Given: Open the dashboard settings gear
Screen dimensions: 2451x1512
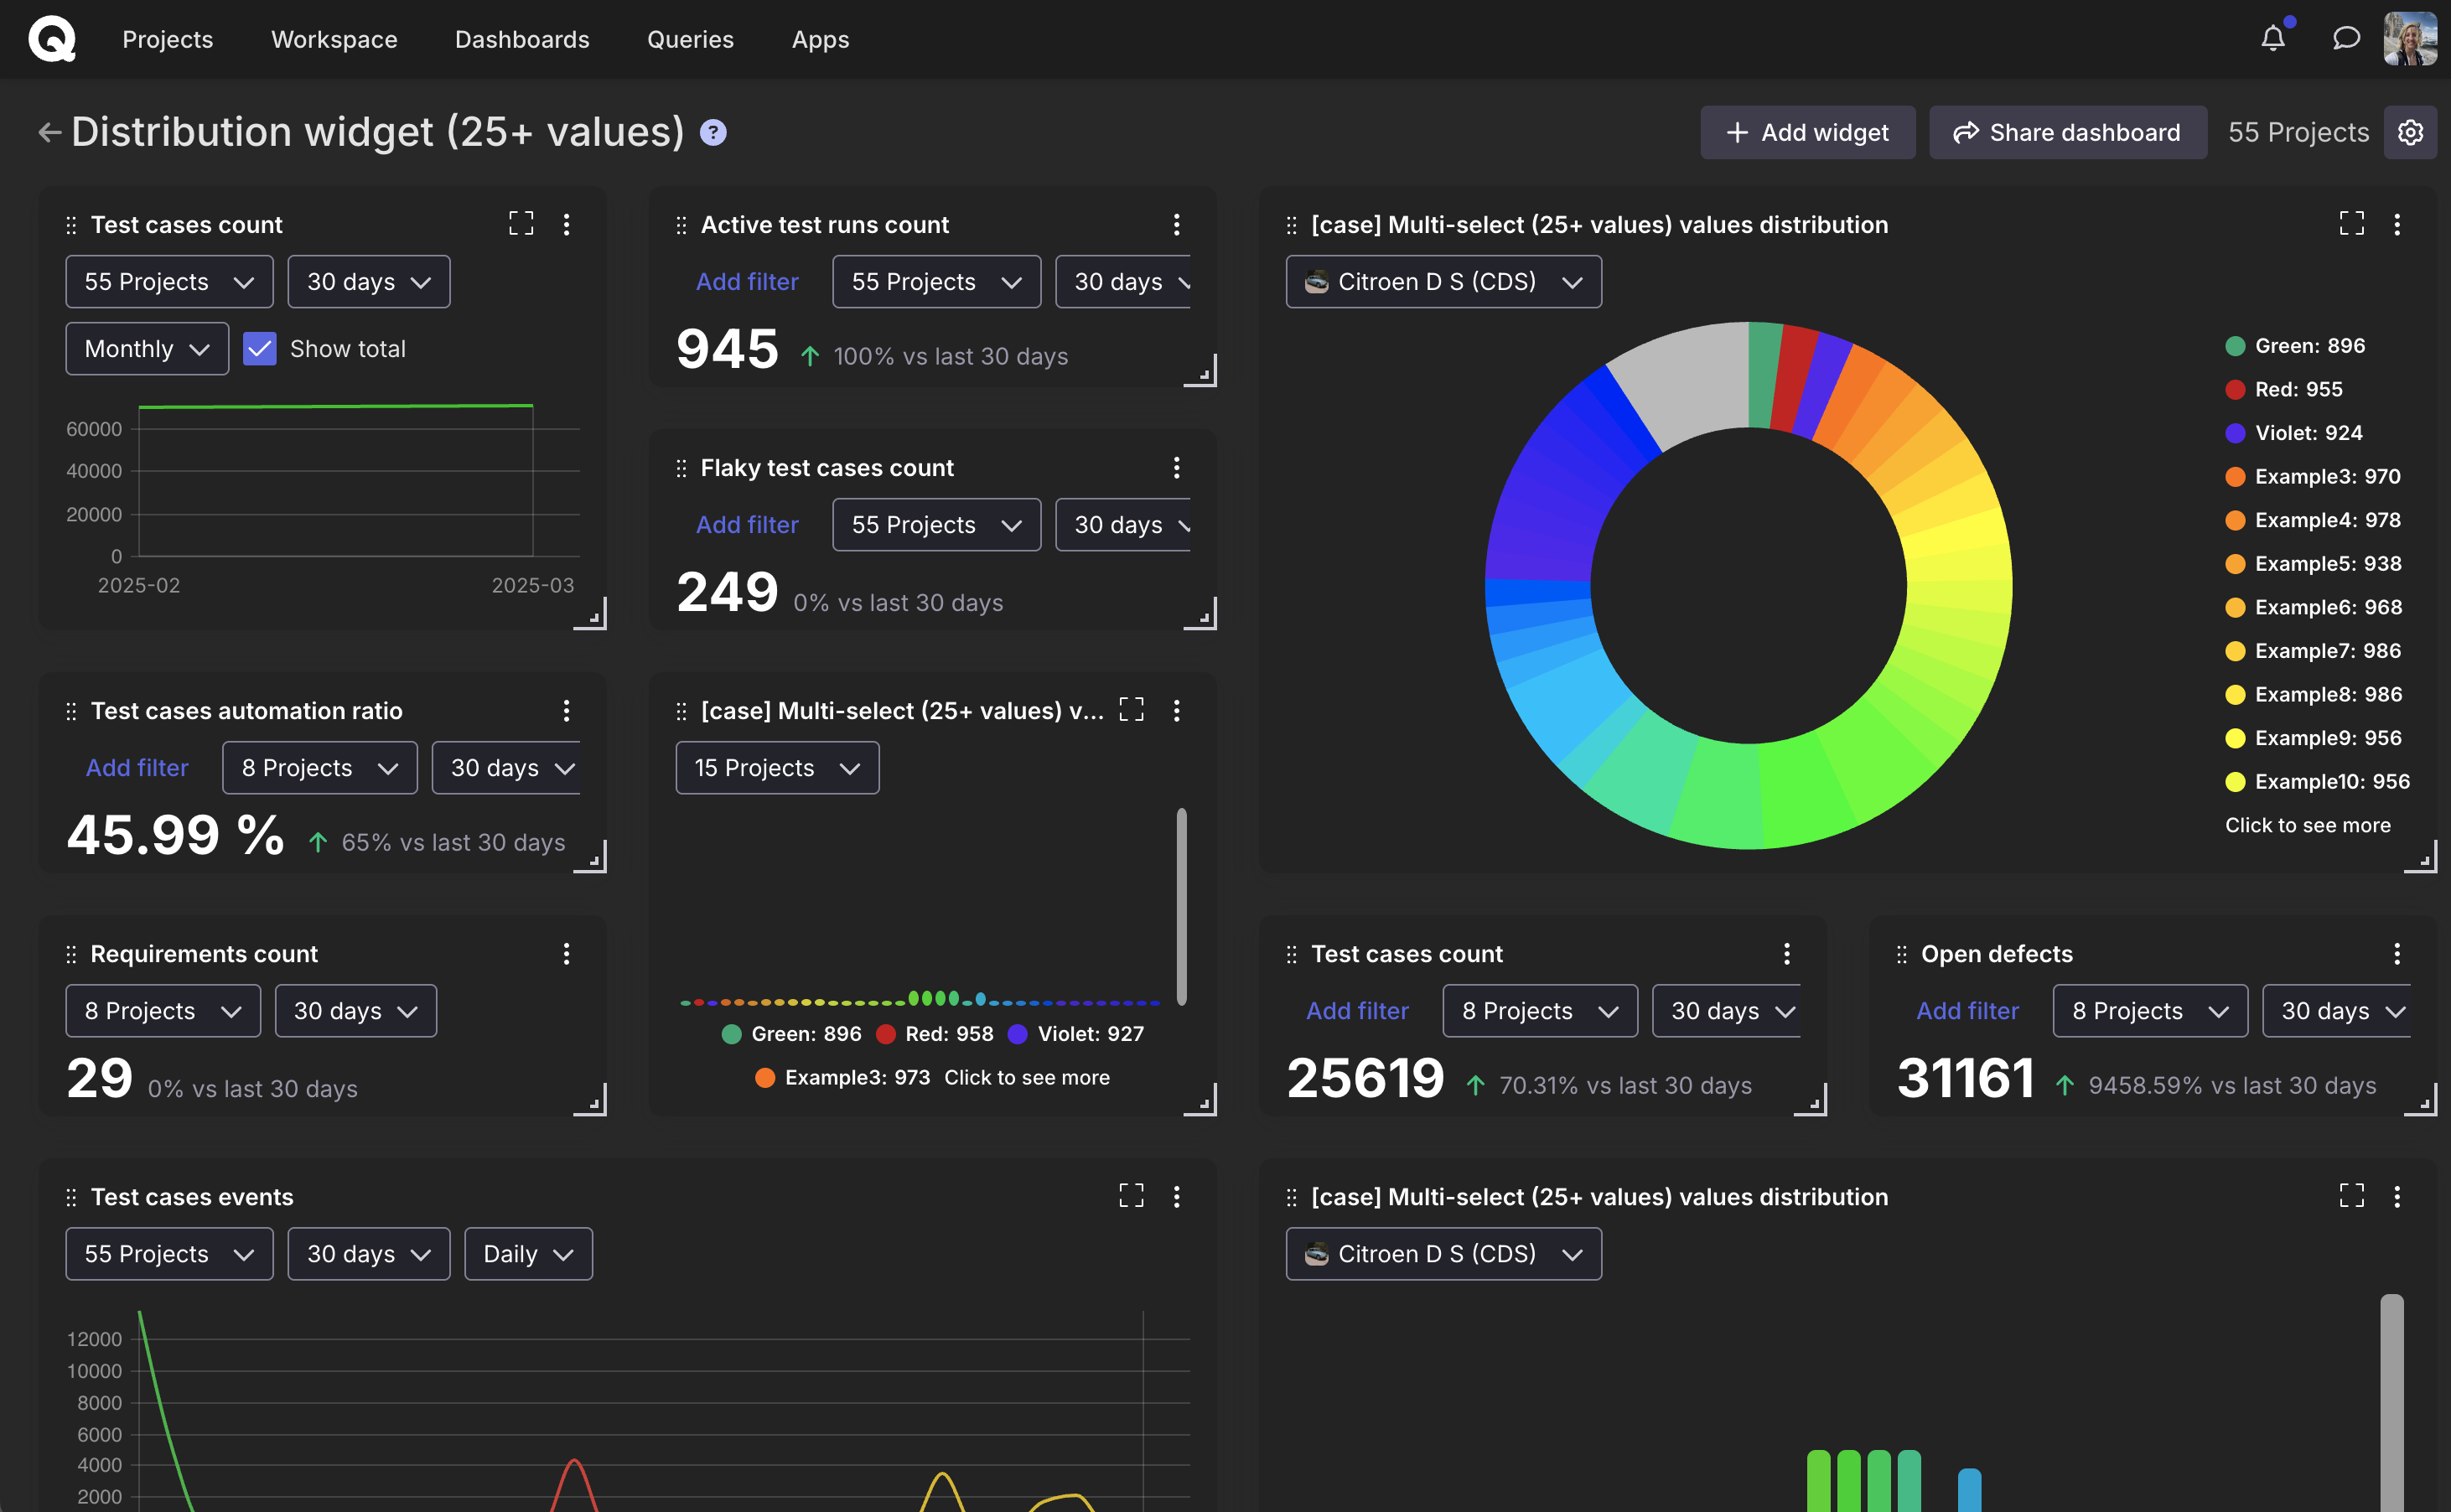Looking at the screenshot, I should (2411, 131).
